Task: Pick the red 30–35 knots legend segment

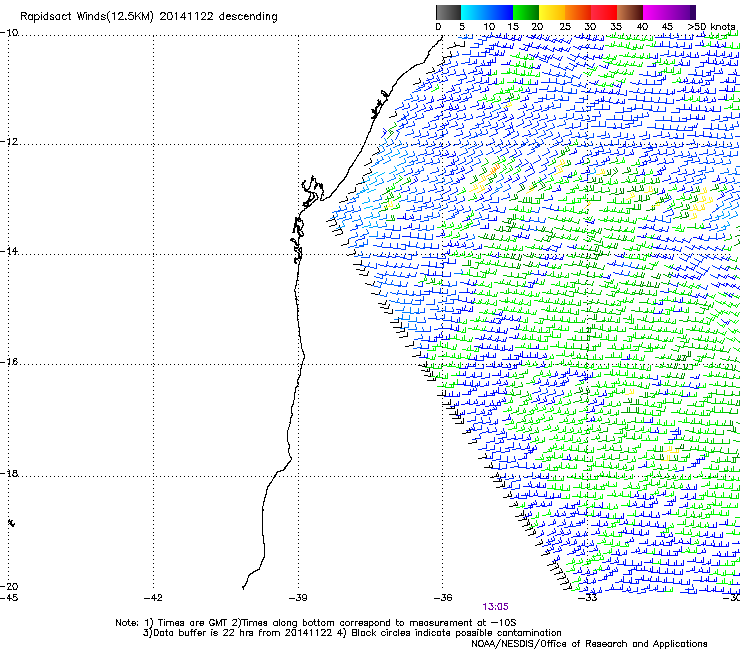Action: (604, 12)
